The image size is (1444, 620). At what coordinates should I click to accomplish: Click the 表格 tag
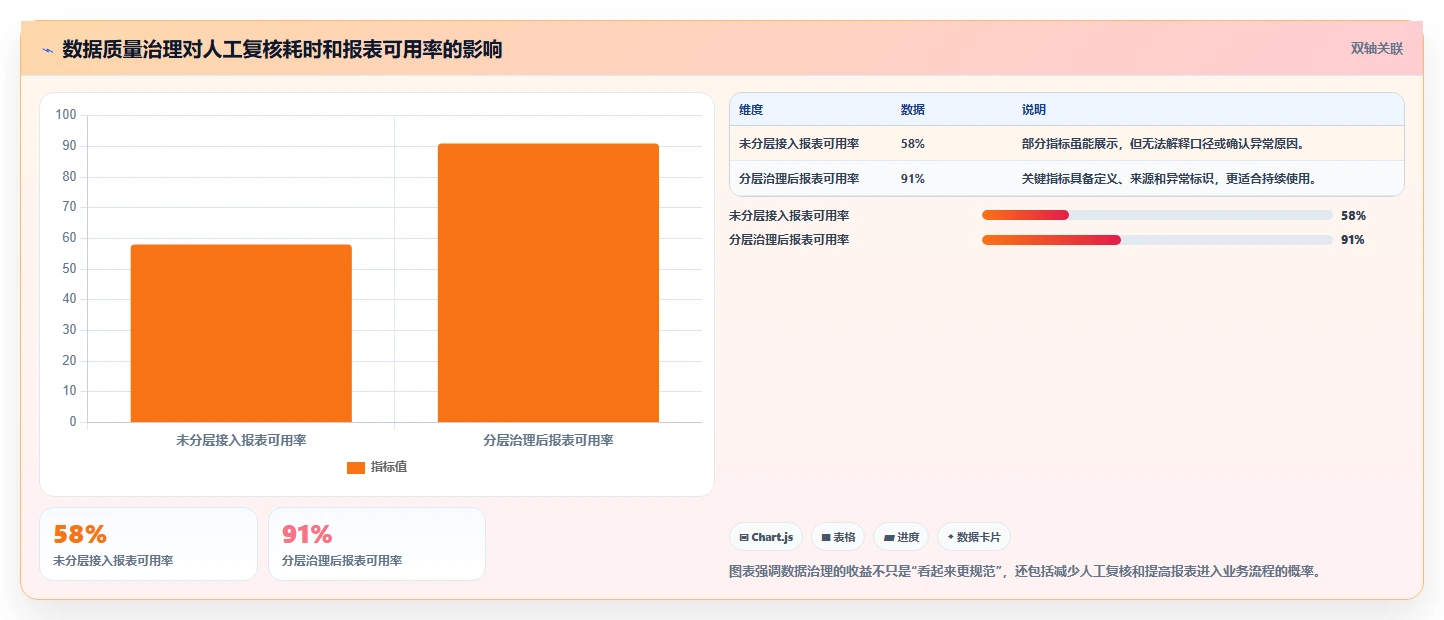[x=838, y=537]
